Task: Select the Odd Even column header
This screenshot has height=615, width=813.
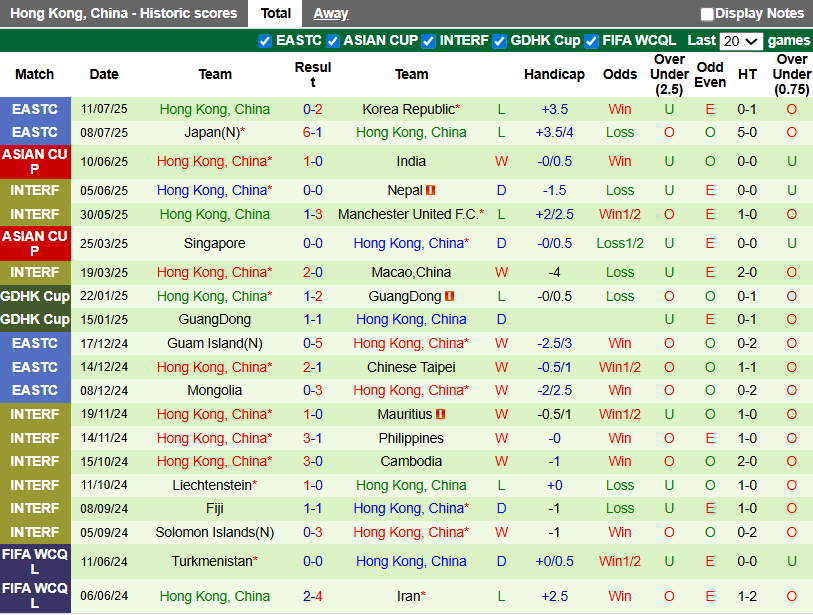Action: click(710, 74)
